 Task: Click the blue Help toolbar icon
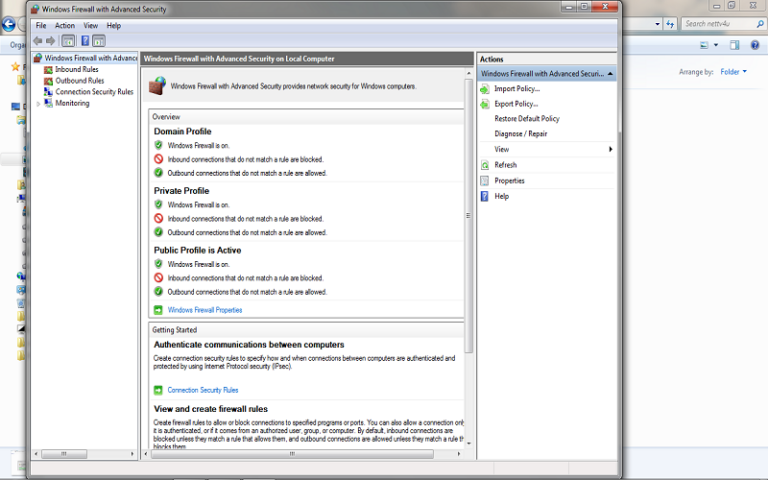tap(85, 41)
